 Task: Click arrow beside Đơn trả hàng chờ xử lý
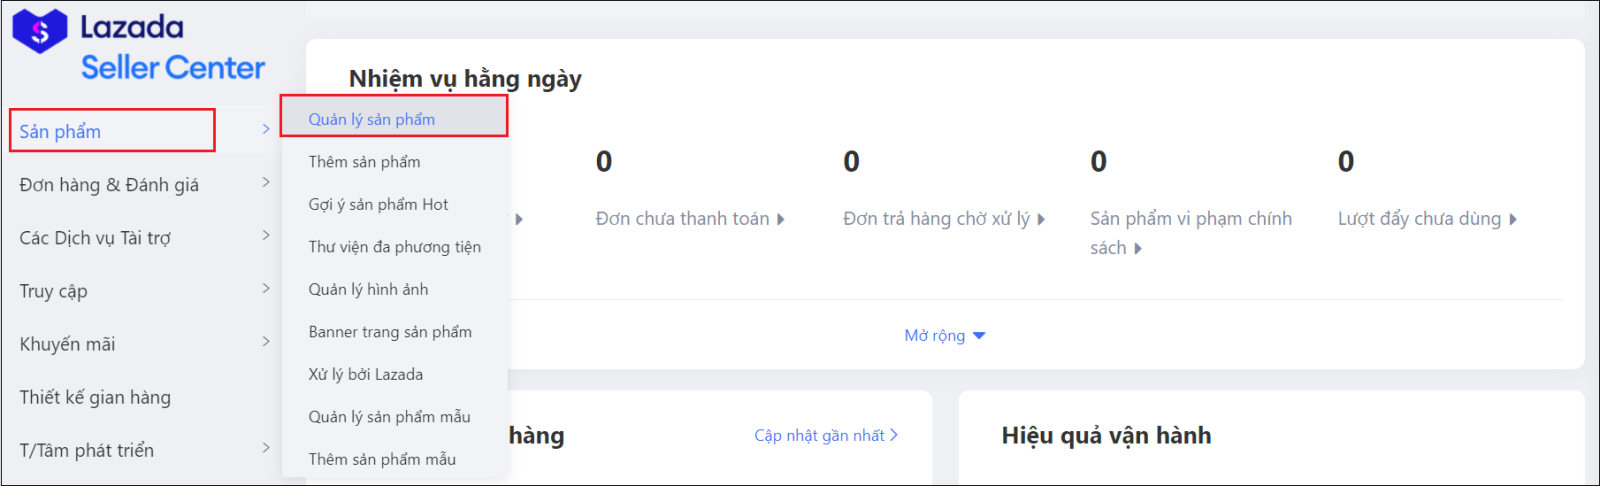coord(1041,219)
